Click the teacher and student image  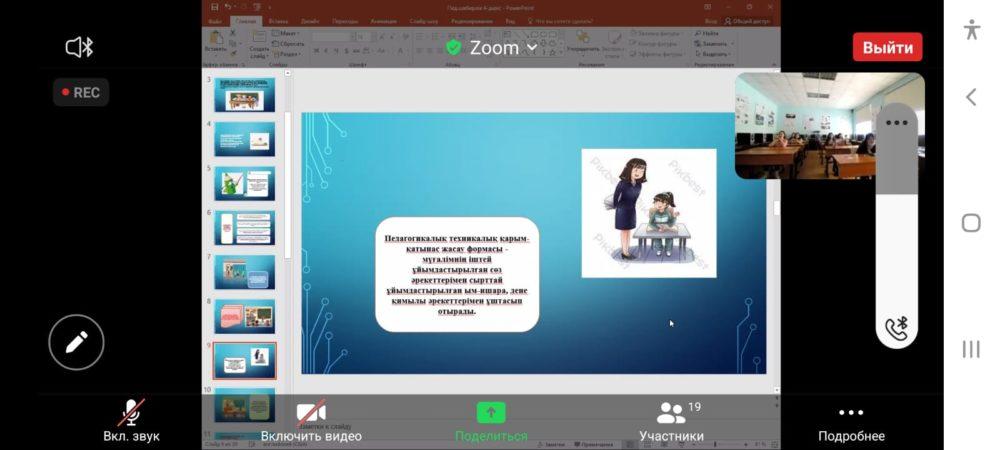(x=649, y=213)
